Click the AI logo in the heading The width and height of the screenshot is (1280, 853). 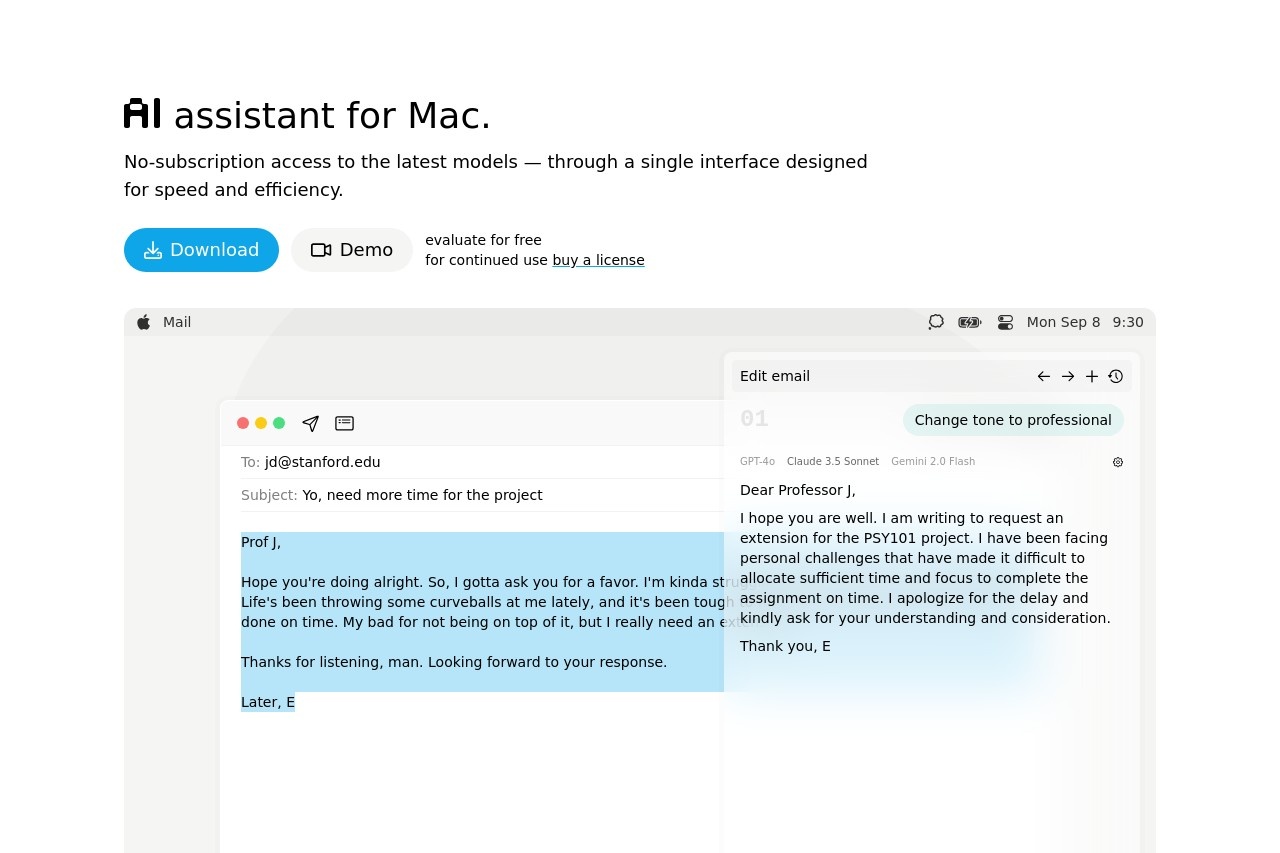142,113
